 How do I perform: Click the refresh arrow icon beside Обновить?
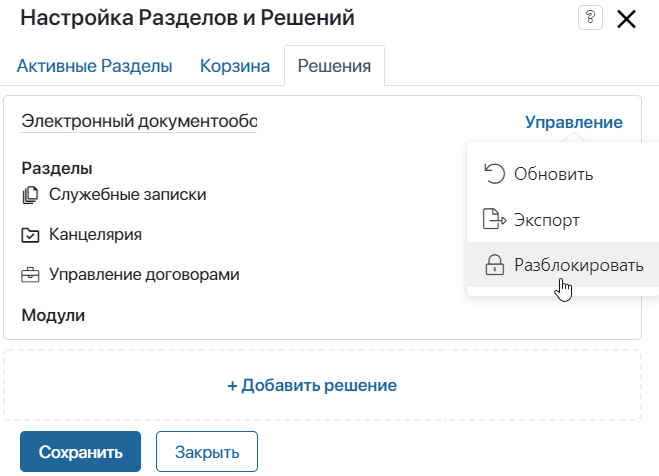[x=494, y=174]
